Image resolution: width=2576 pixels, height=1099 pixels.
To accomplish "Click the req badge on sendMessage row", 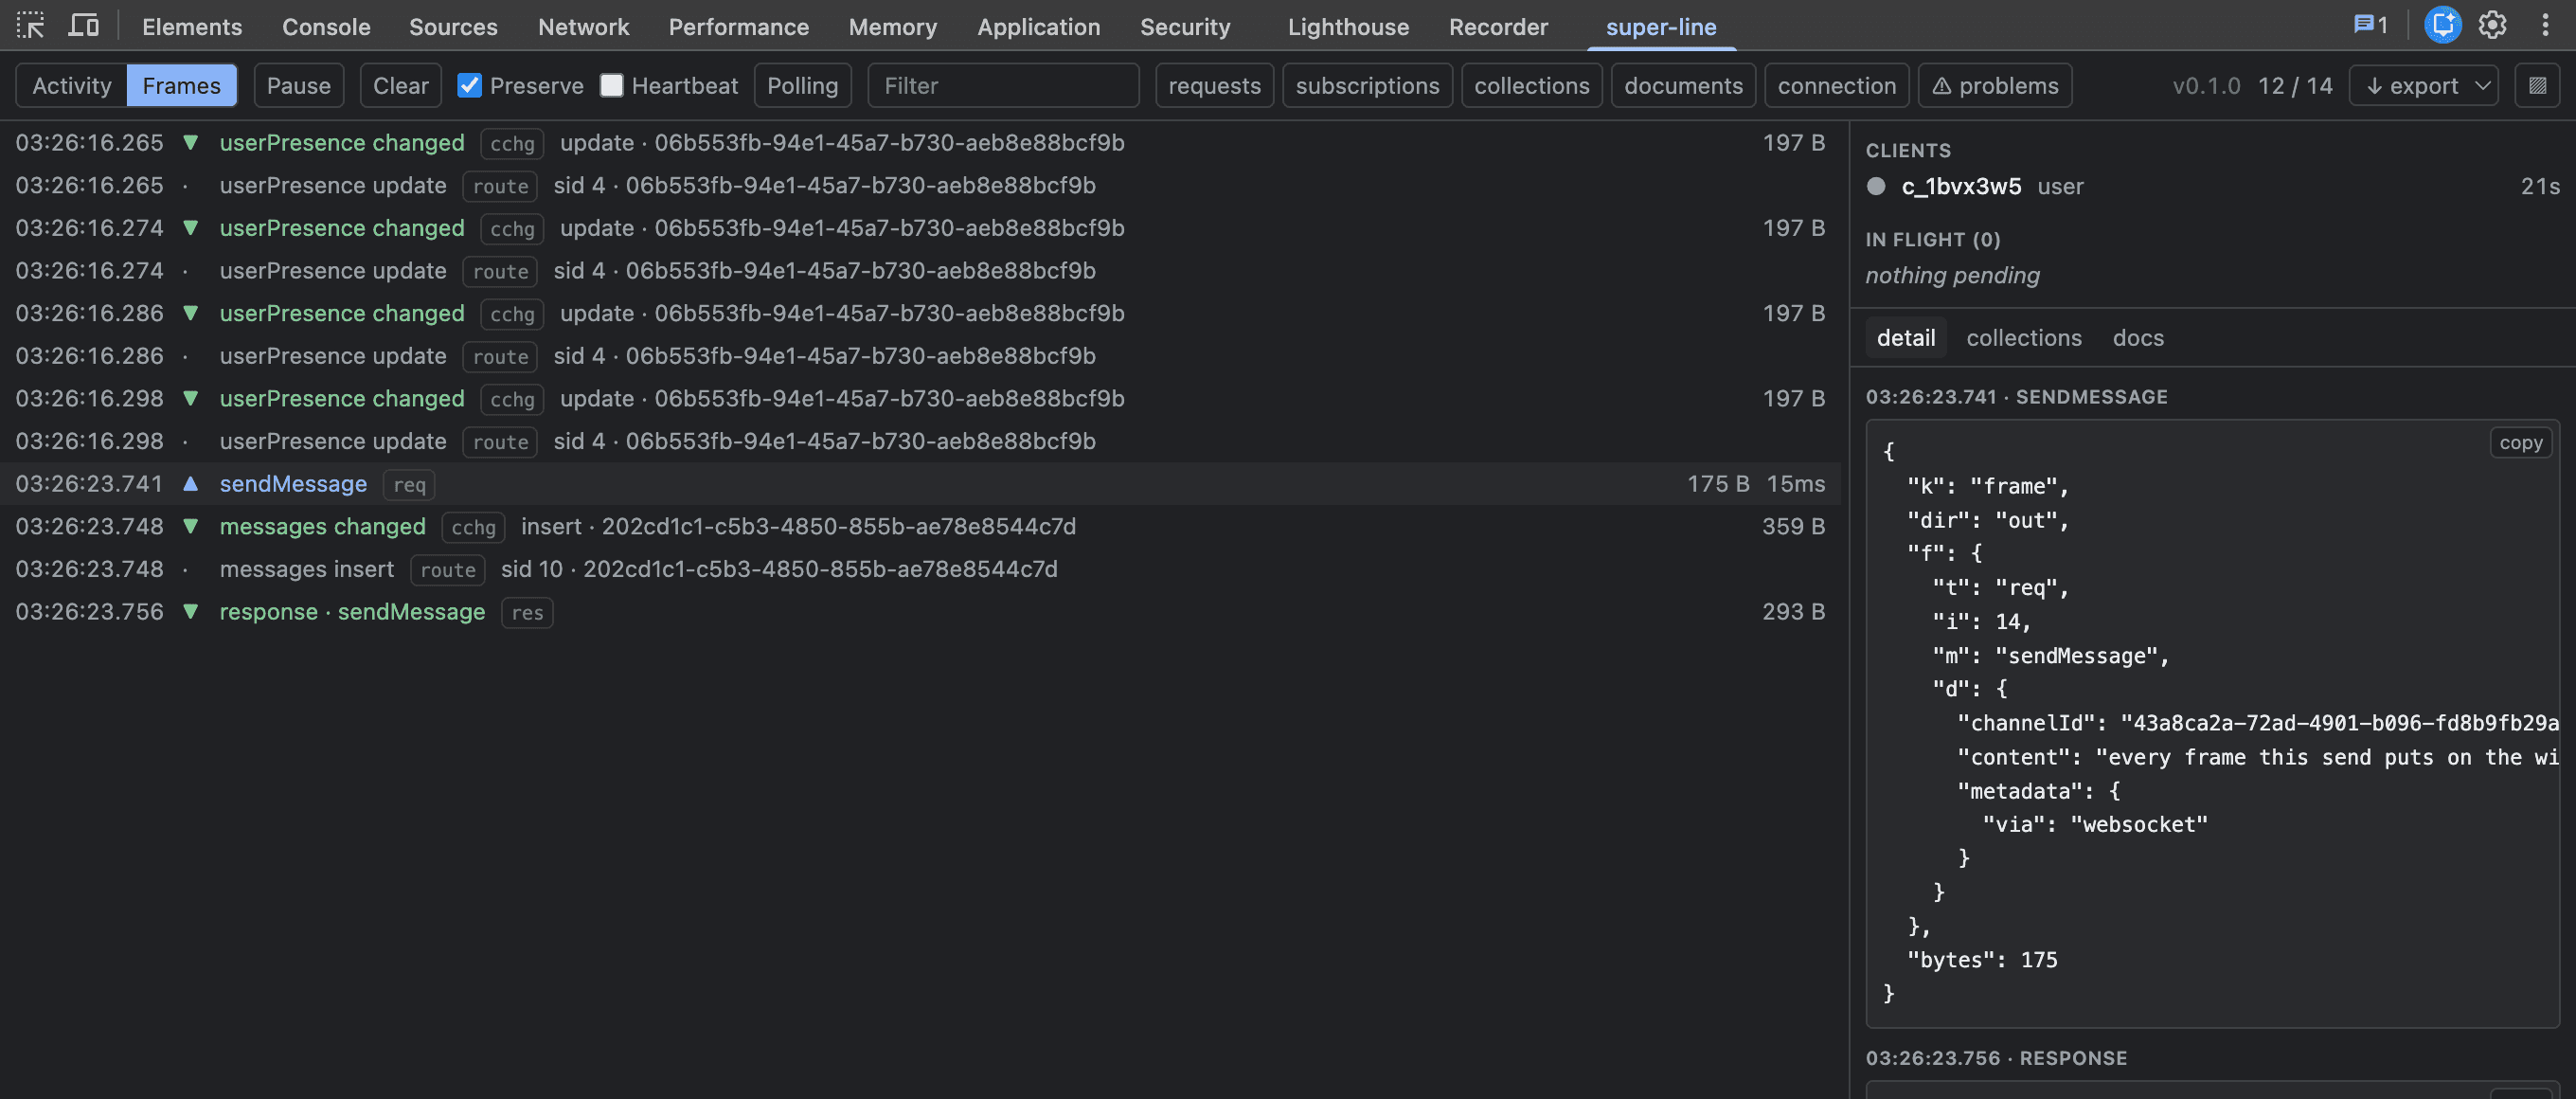I will point(409,484).
